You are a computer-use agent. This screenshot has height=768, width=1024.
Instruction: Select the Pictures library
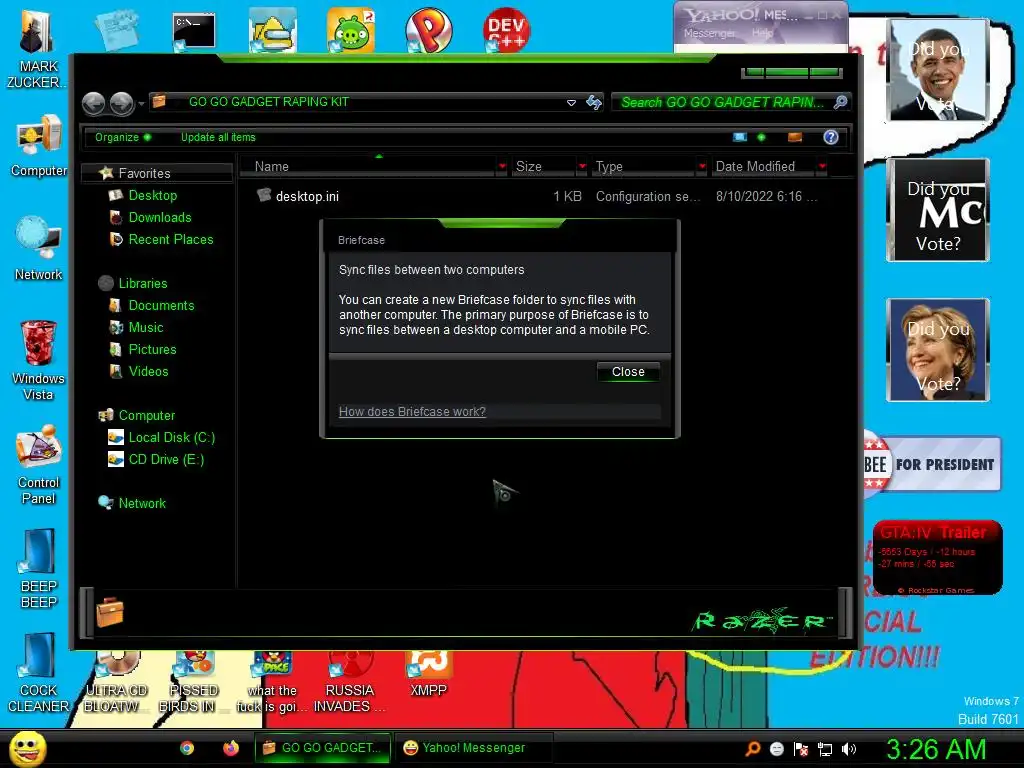(152, 349)
